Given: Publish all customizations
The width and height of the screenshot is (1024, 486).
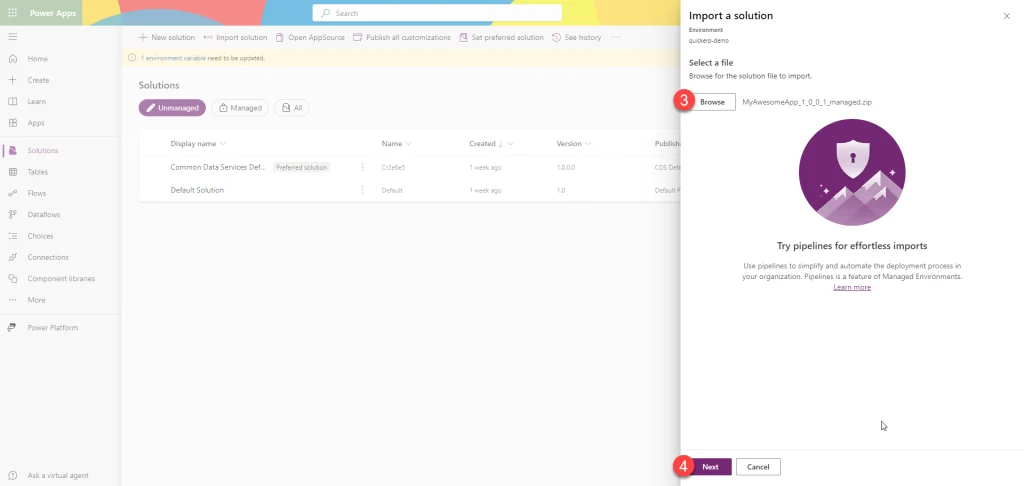Looking at the screenshot, I should [x=402, y=37].
